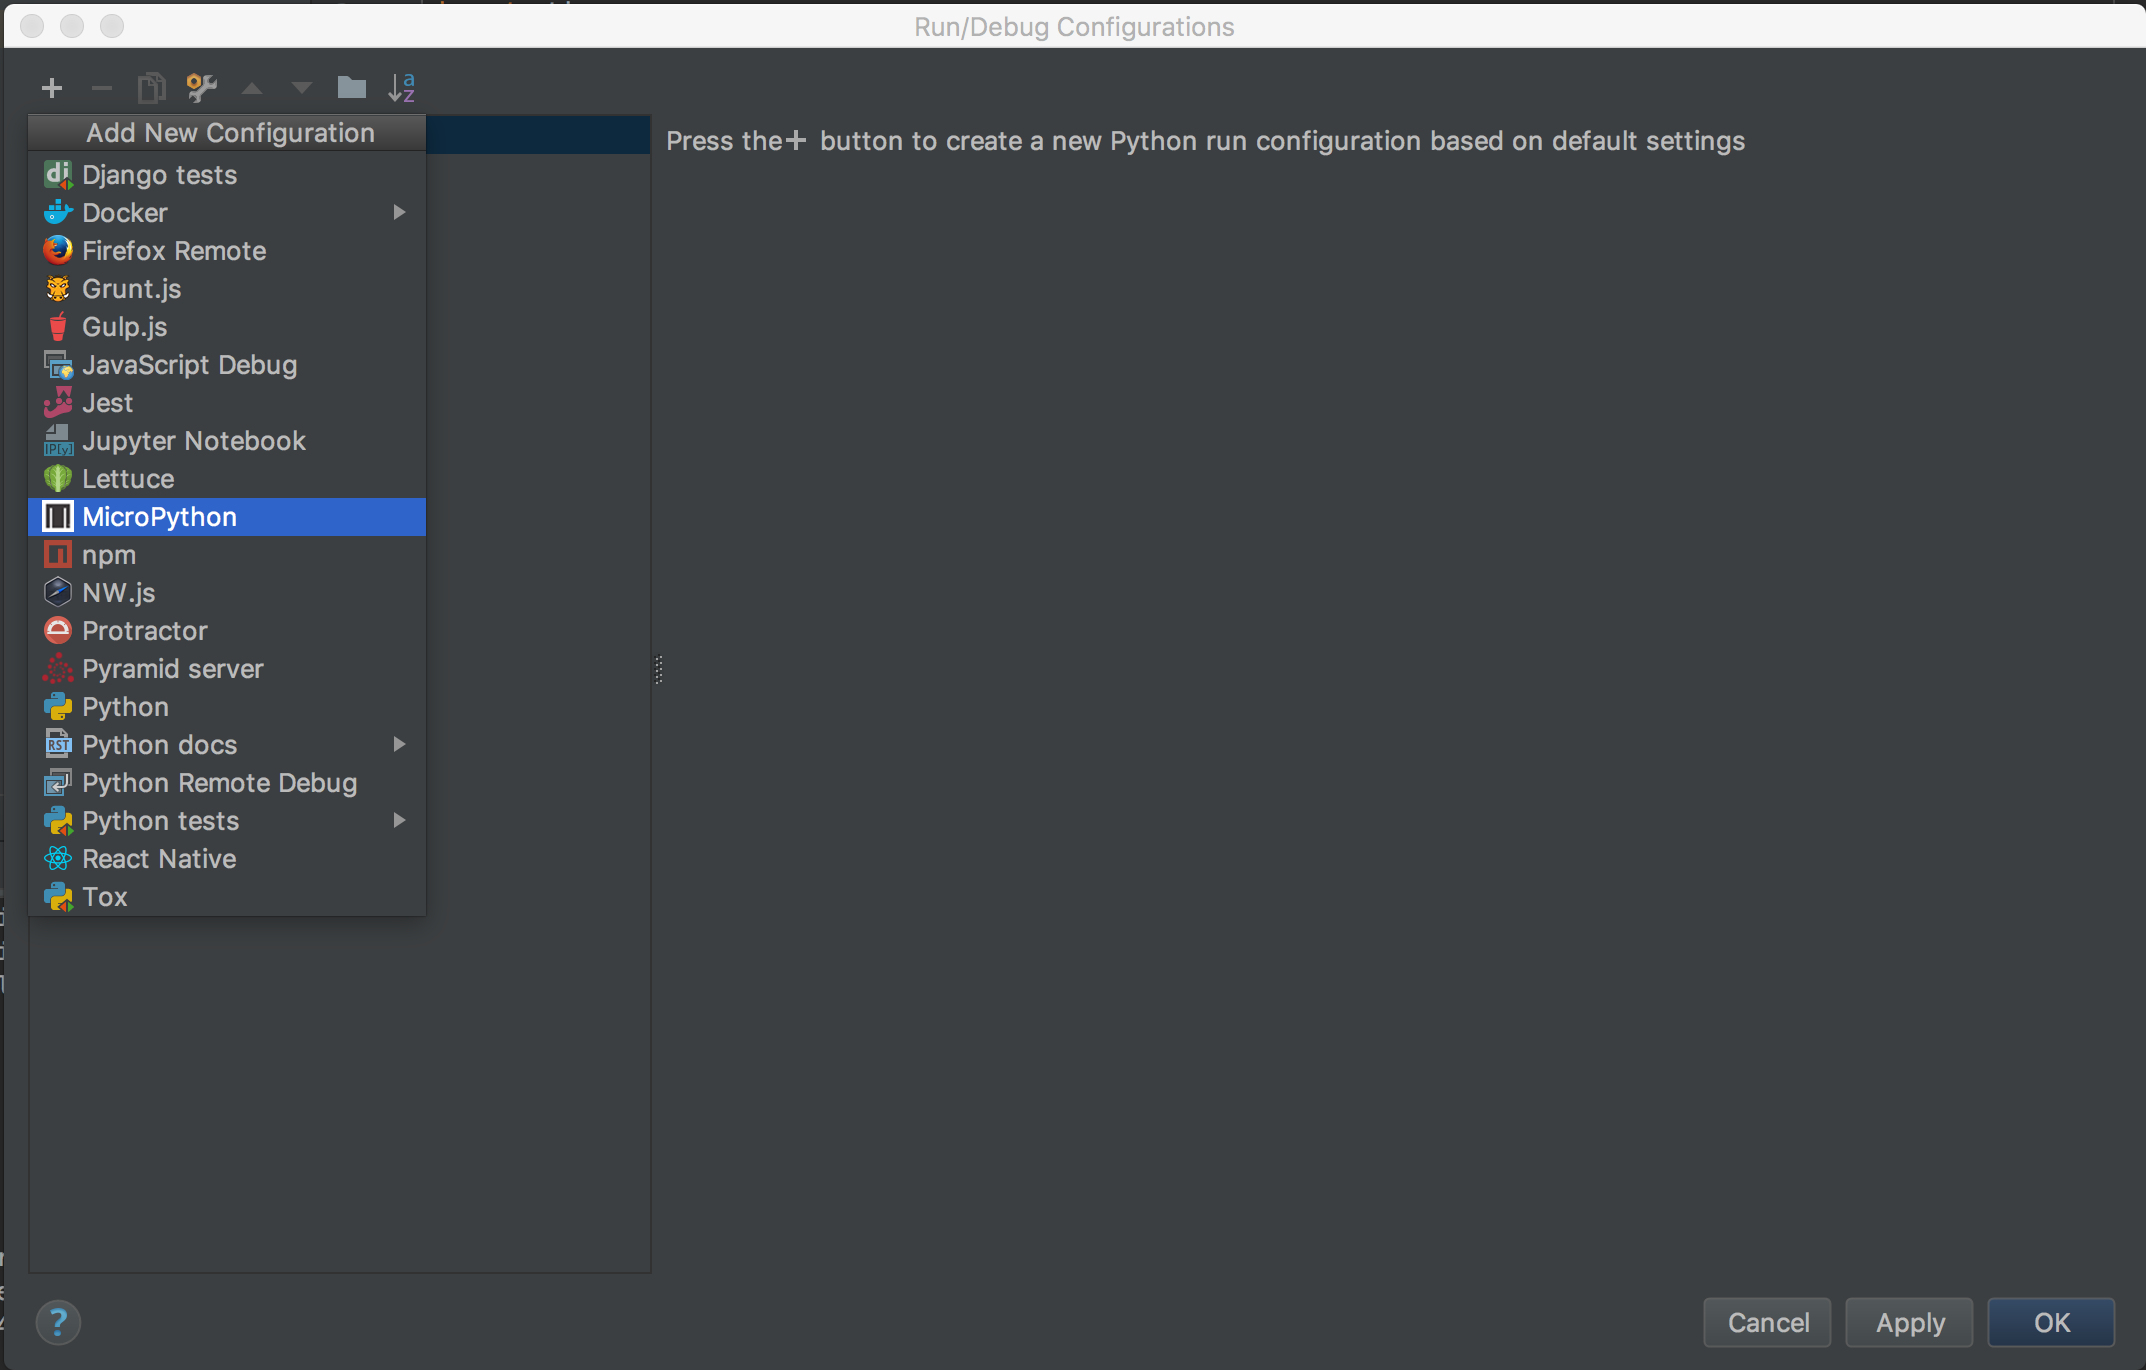Confirm with the OK button

point(2050,1322)
